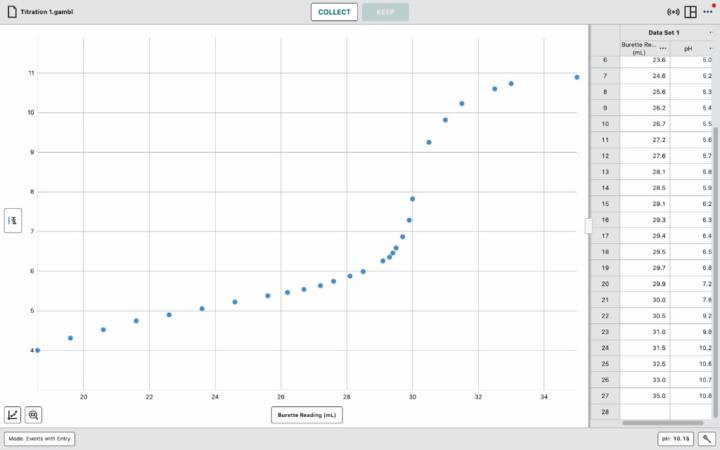Screen dimensions: 720x450
Task: Select empty row 28 Burette Reading cell
Action: pyautogui.click(x=644, y=412)
